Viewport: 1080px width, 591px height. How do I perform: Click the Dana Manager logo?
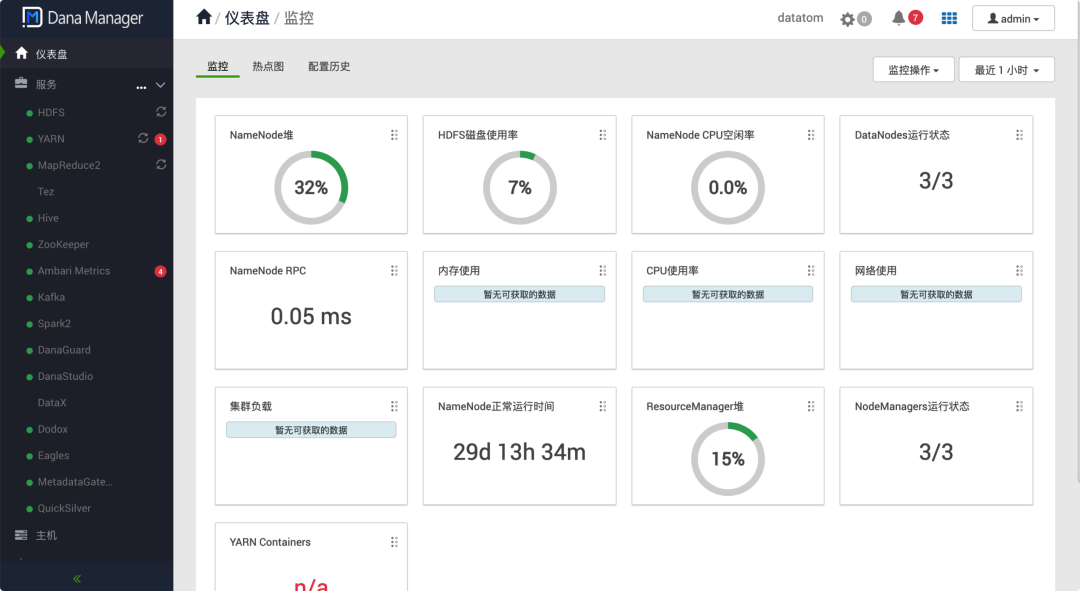(83, 18)
